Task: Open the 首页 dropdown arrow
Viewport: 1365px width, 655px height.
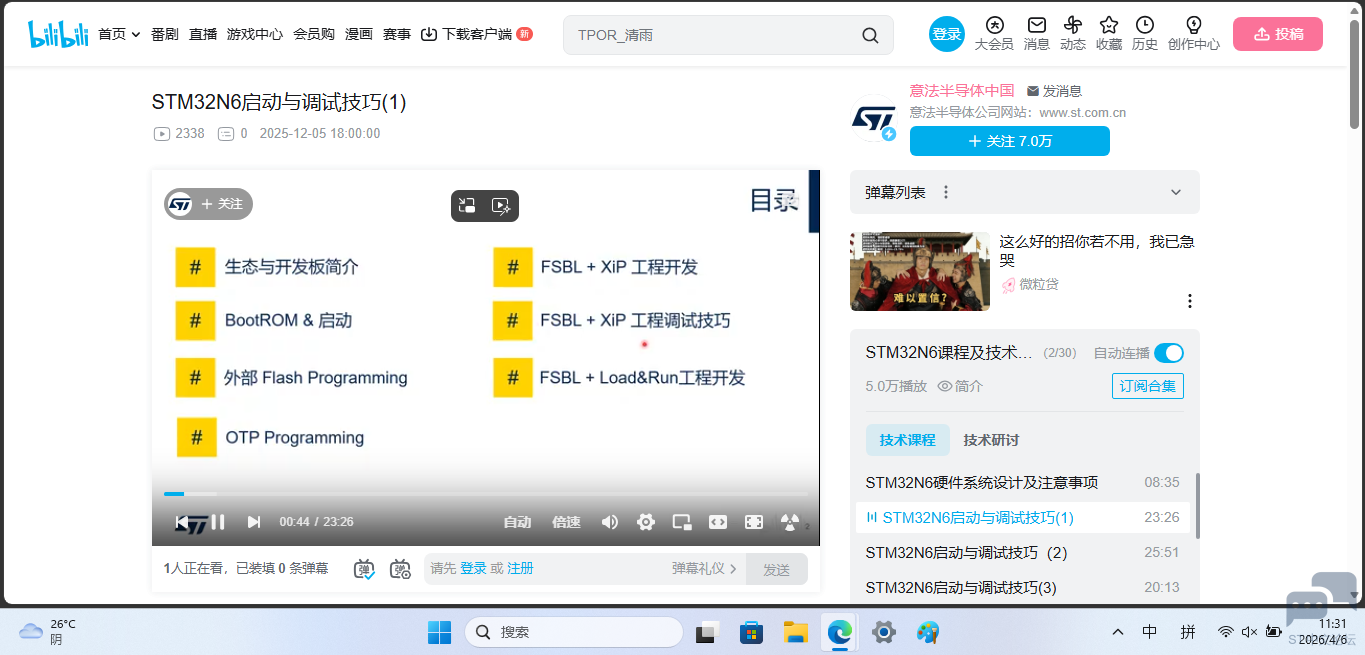Action: click(x=136, y=33)
